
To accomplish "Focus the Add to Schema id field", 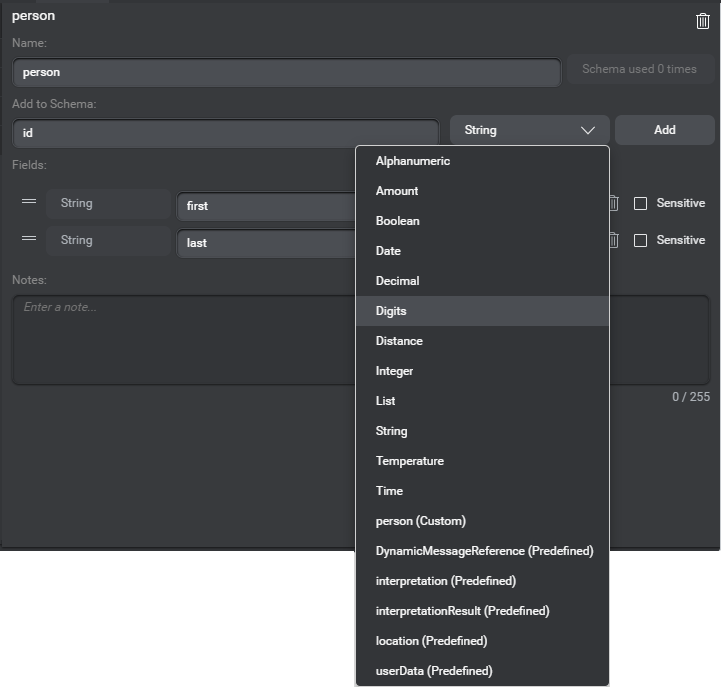I will click(225, 132).
